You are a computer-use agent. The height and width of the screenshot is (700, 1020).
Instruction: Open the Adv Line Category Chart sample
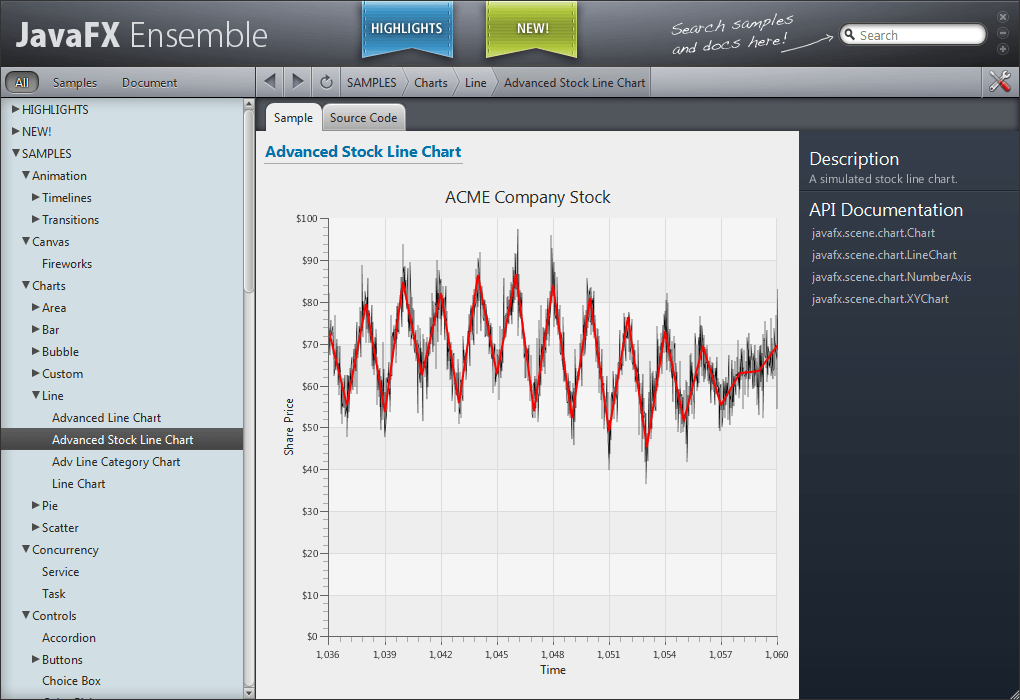(x=116, y=462)
